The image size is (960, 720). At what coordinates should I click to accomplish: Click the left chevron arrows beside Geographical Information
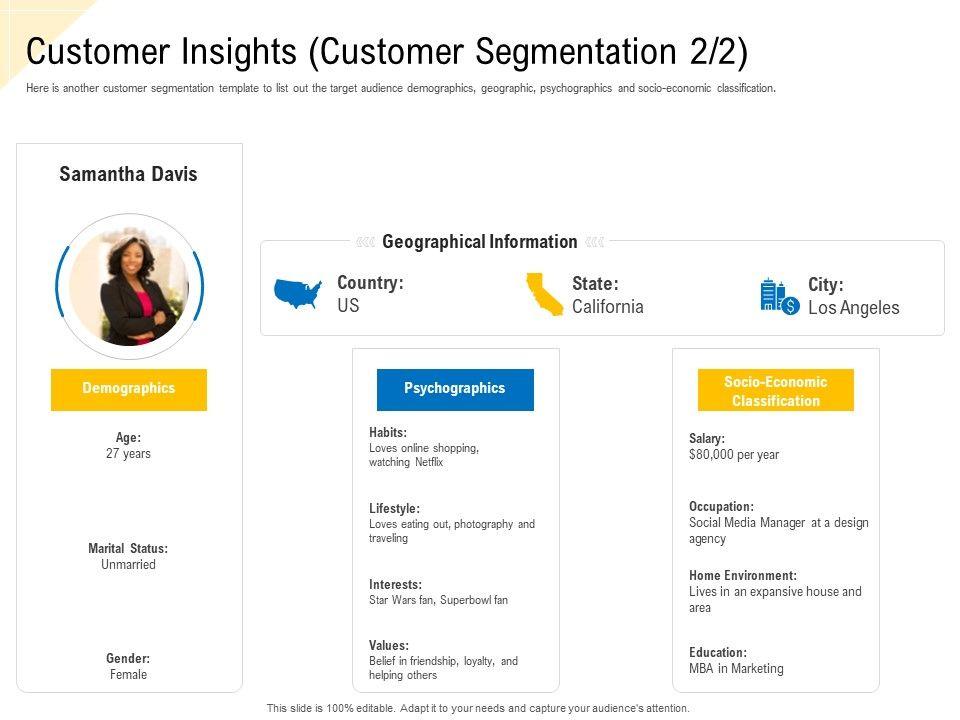point(365,242)
